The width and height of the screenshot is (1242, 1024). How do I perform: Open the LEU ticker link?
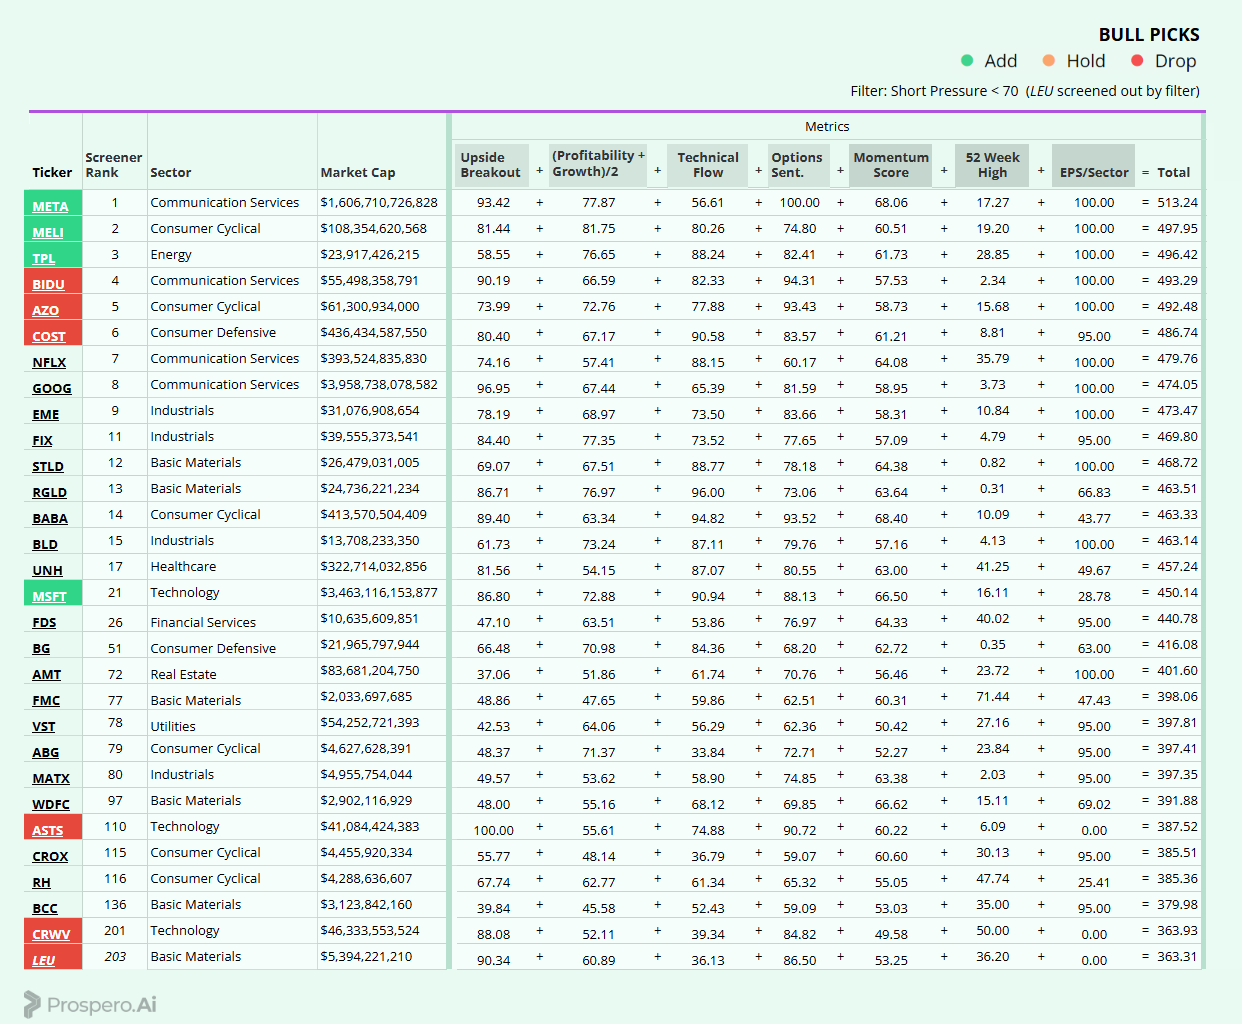[43, 960]
